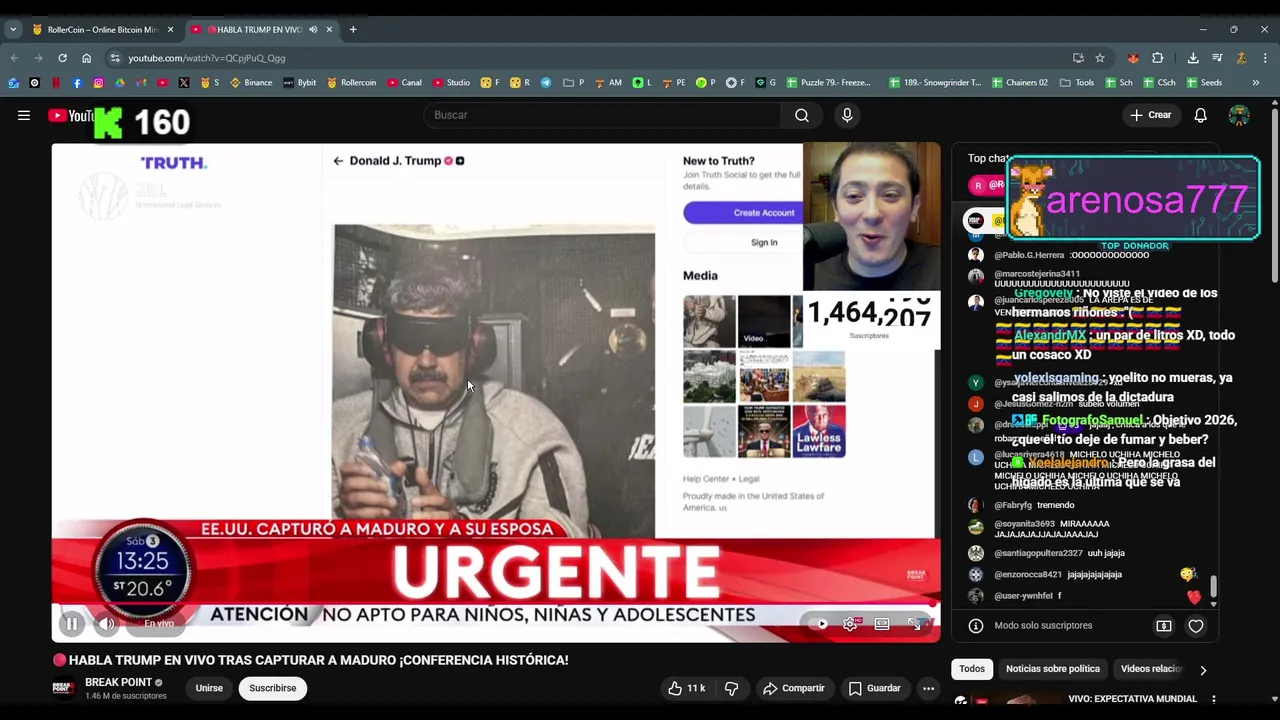Open the MetaMask fox extension
The image size is (1280, 720).
(x=1133, y=58)
